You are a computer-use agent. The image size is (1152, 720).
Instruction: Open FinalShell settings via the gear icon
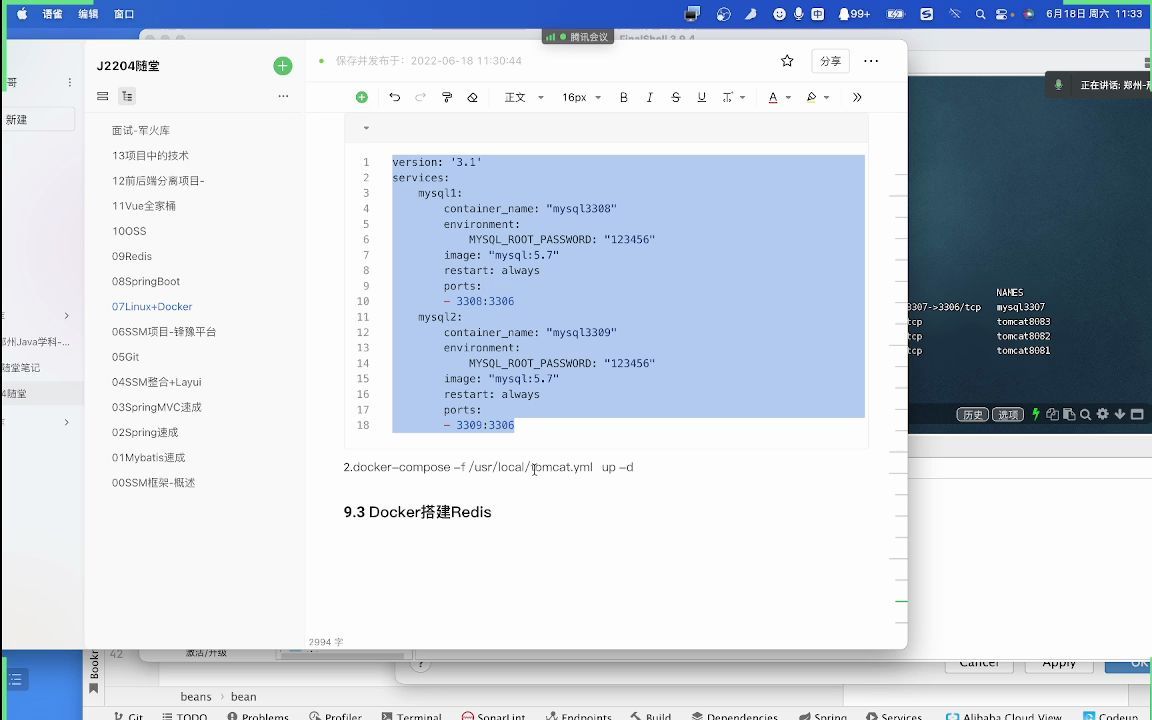point(1102,414)
